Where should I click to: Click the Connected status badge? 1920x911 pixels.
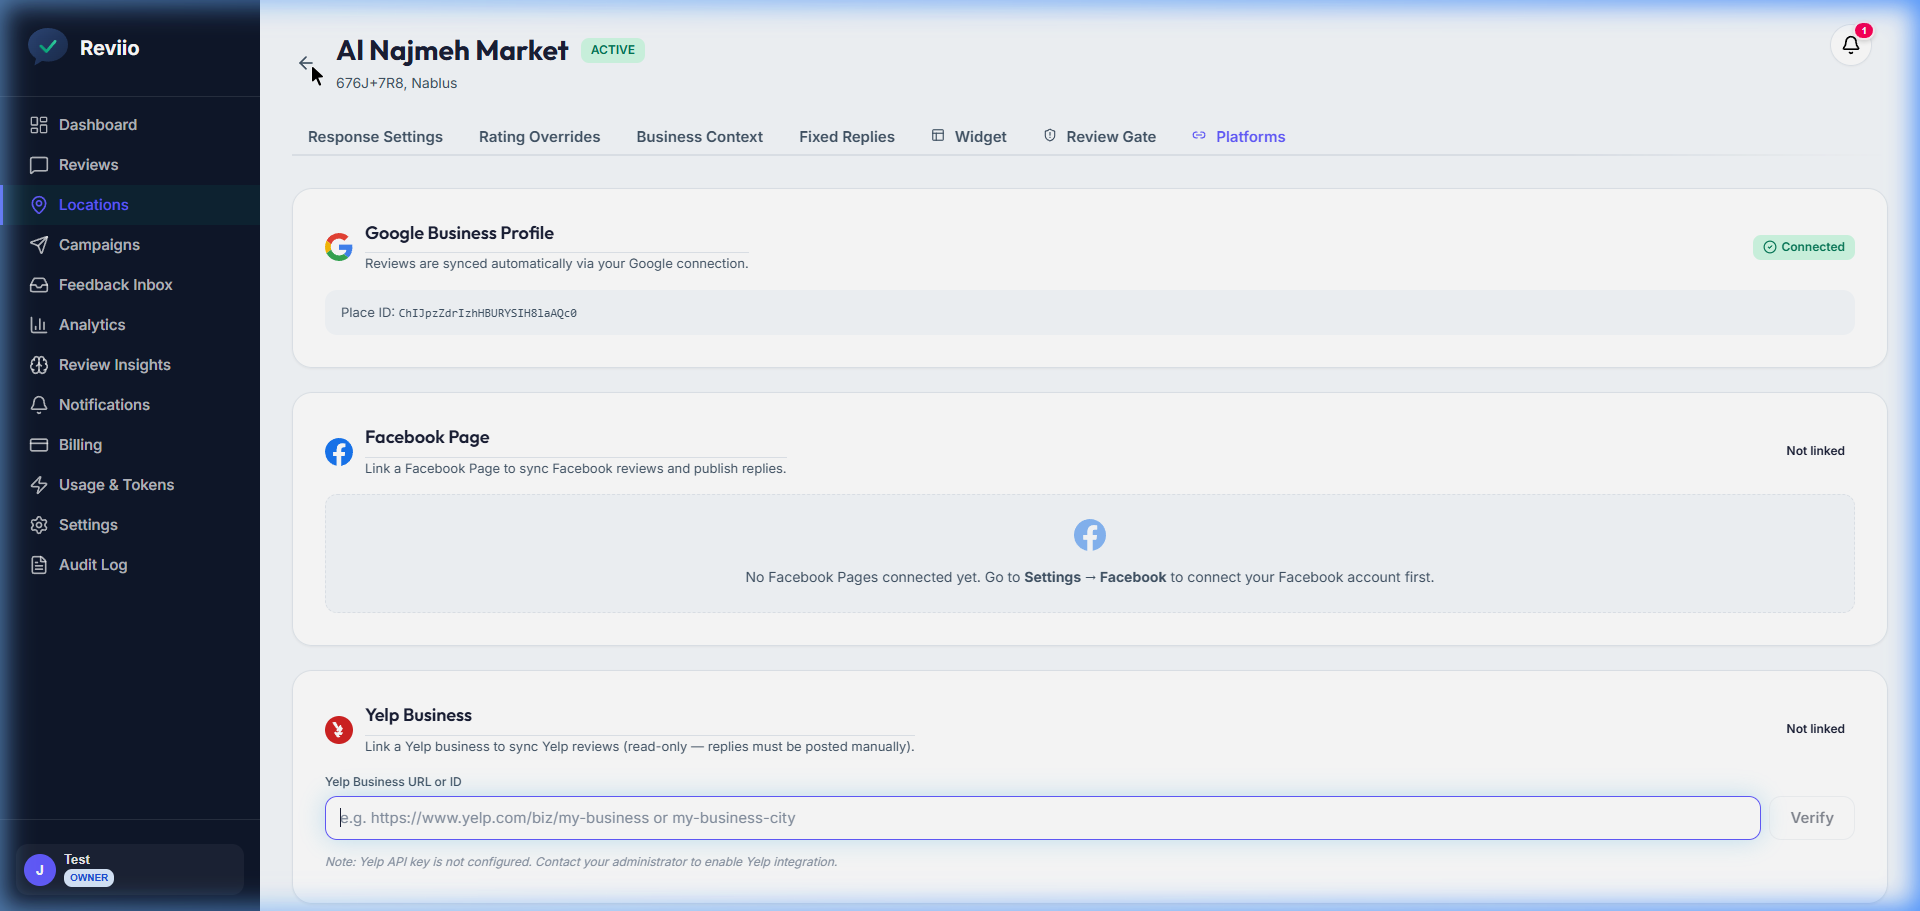point(1804,247)
